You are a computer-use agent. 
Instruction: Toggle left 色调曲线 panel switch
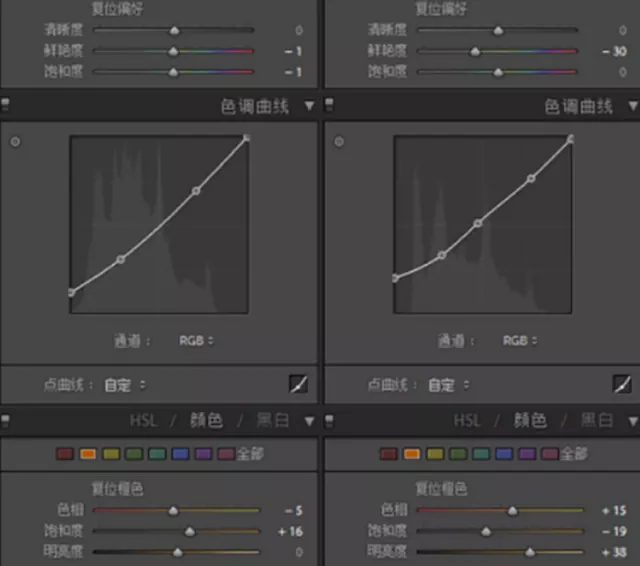5,105
